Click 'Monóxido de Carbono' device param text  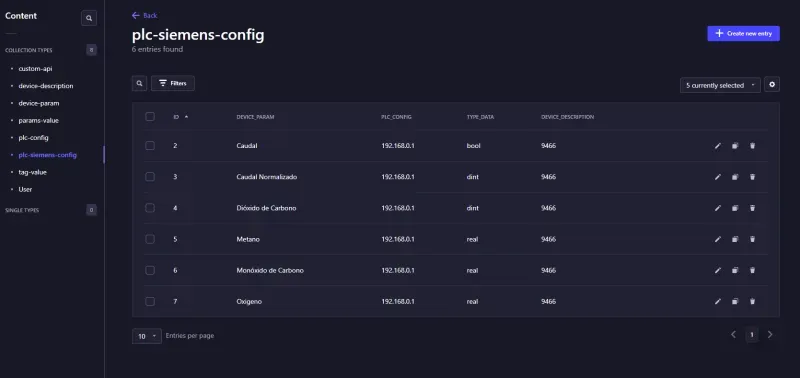pos(270,270)
